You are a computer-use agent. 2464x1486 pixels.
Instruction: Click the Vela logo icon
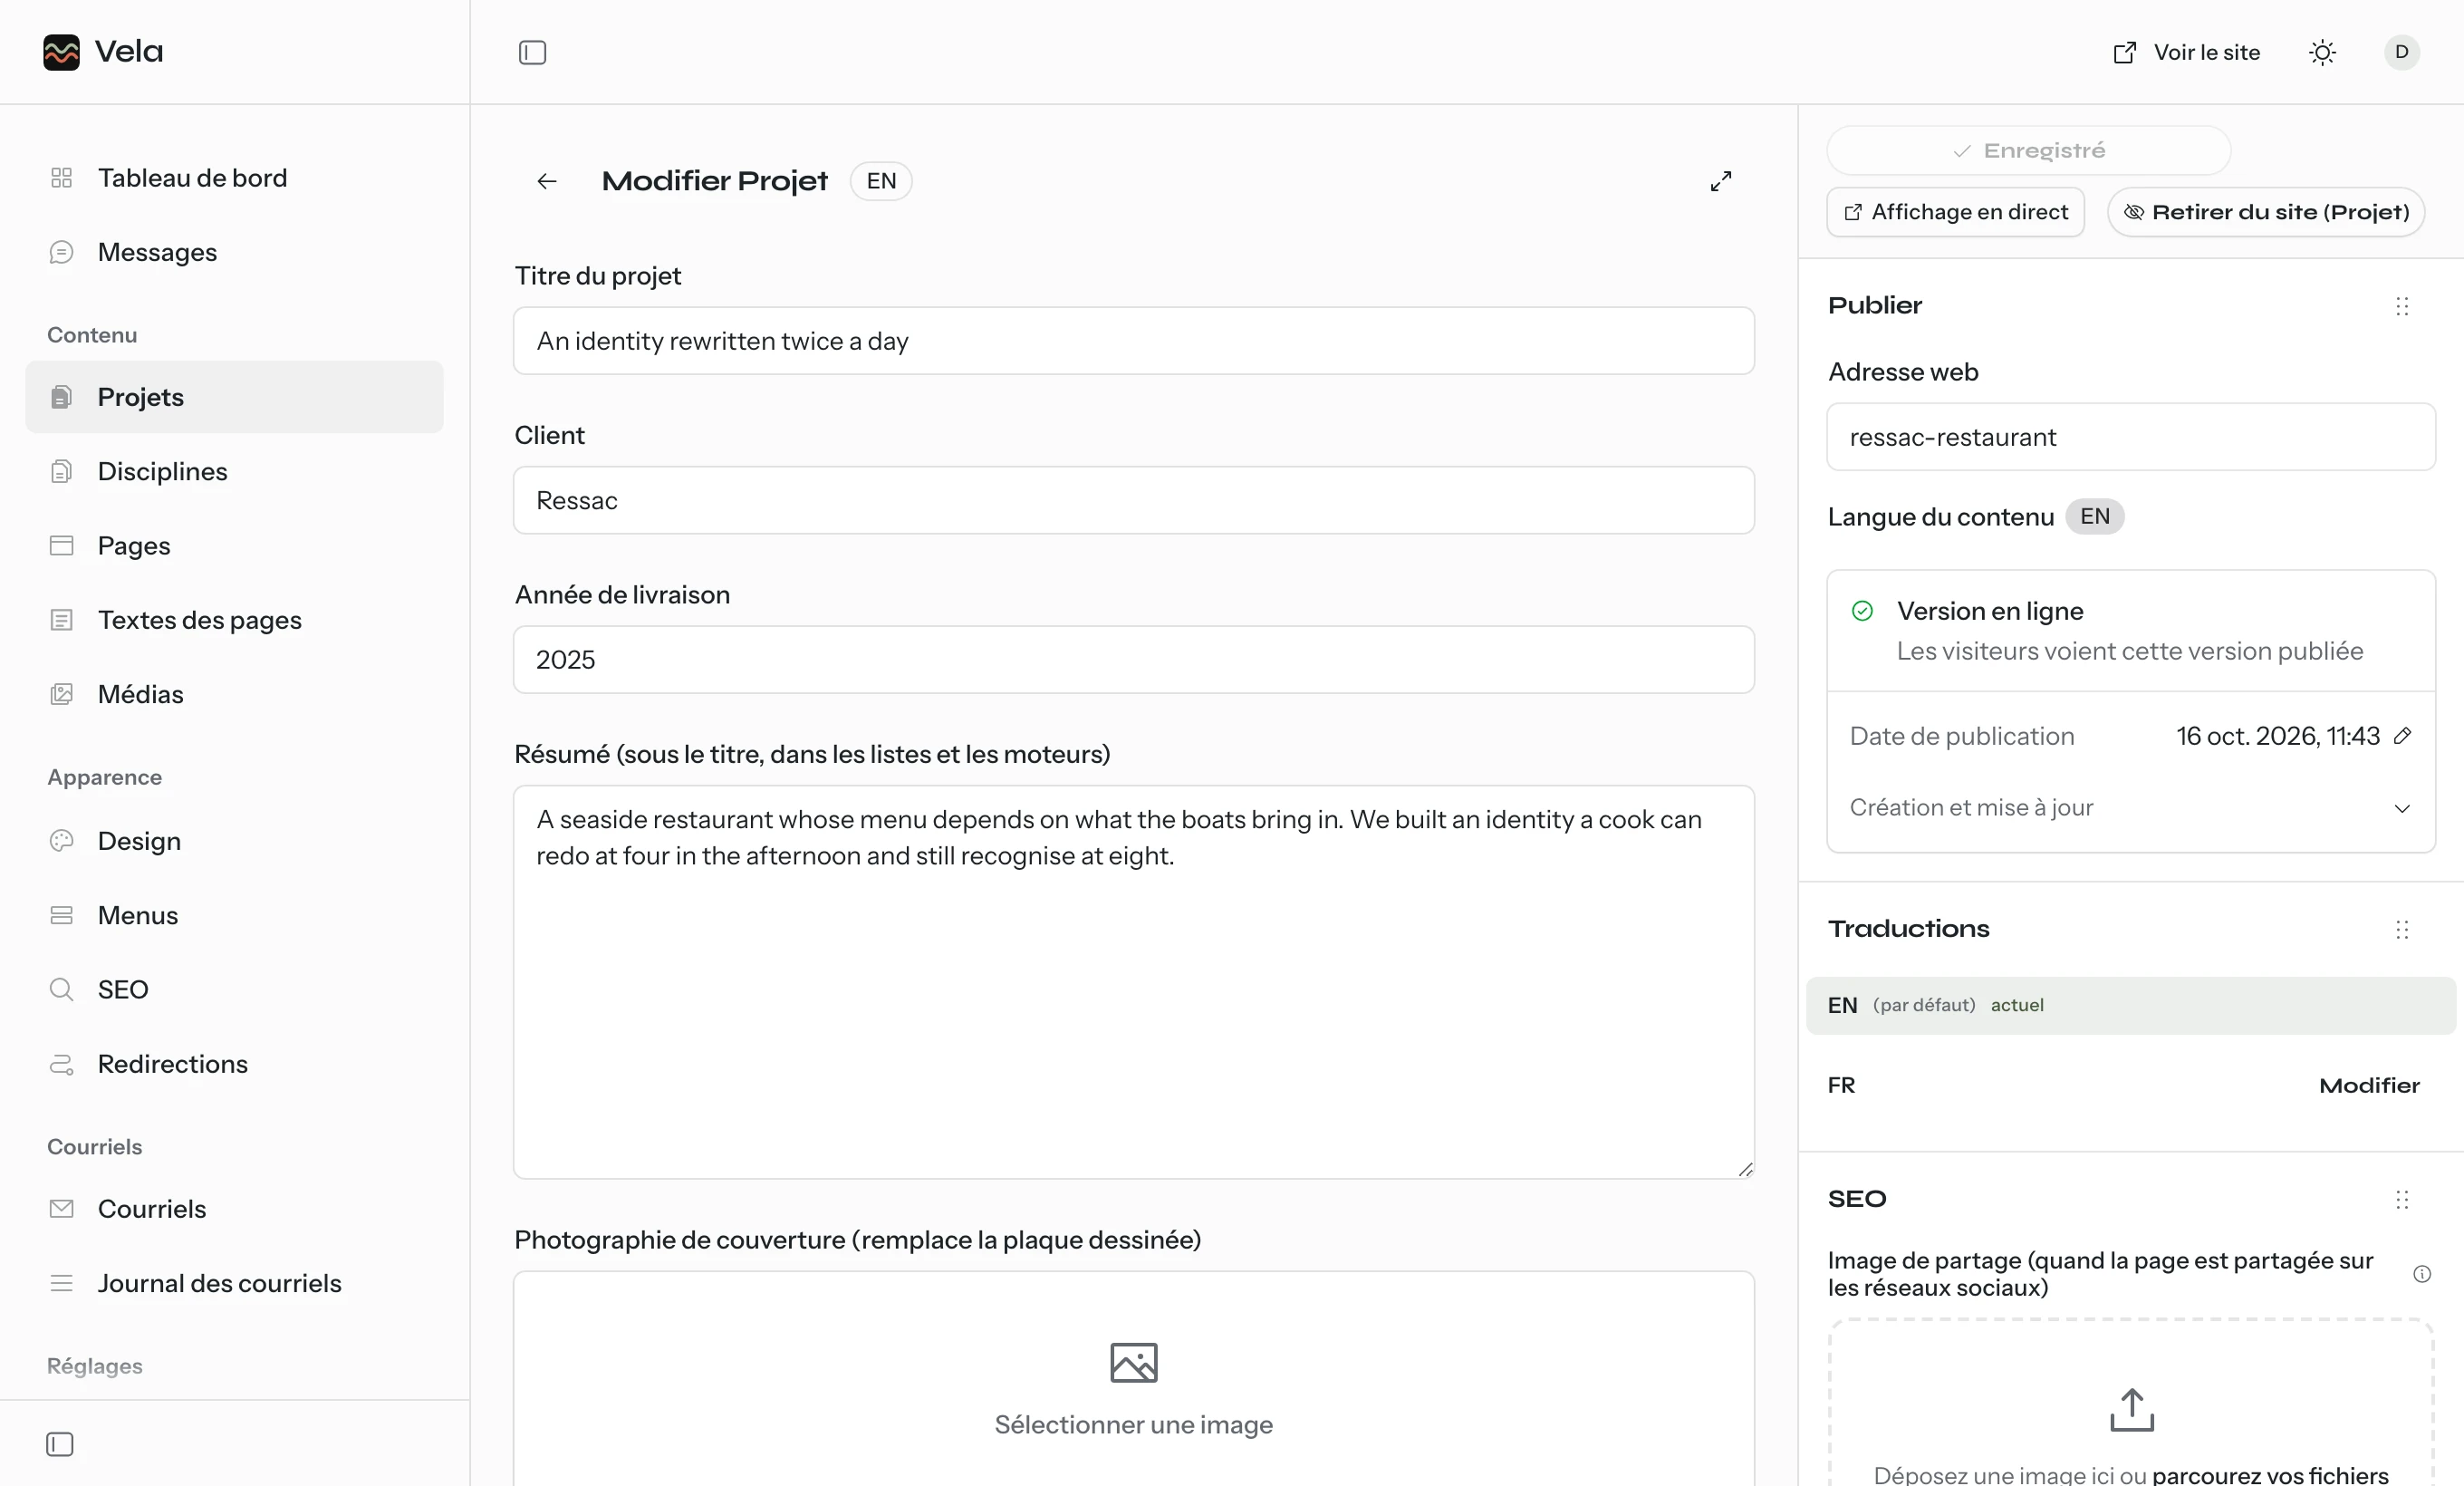pos(61,52)
